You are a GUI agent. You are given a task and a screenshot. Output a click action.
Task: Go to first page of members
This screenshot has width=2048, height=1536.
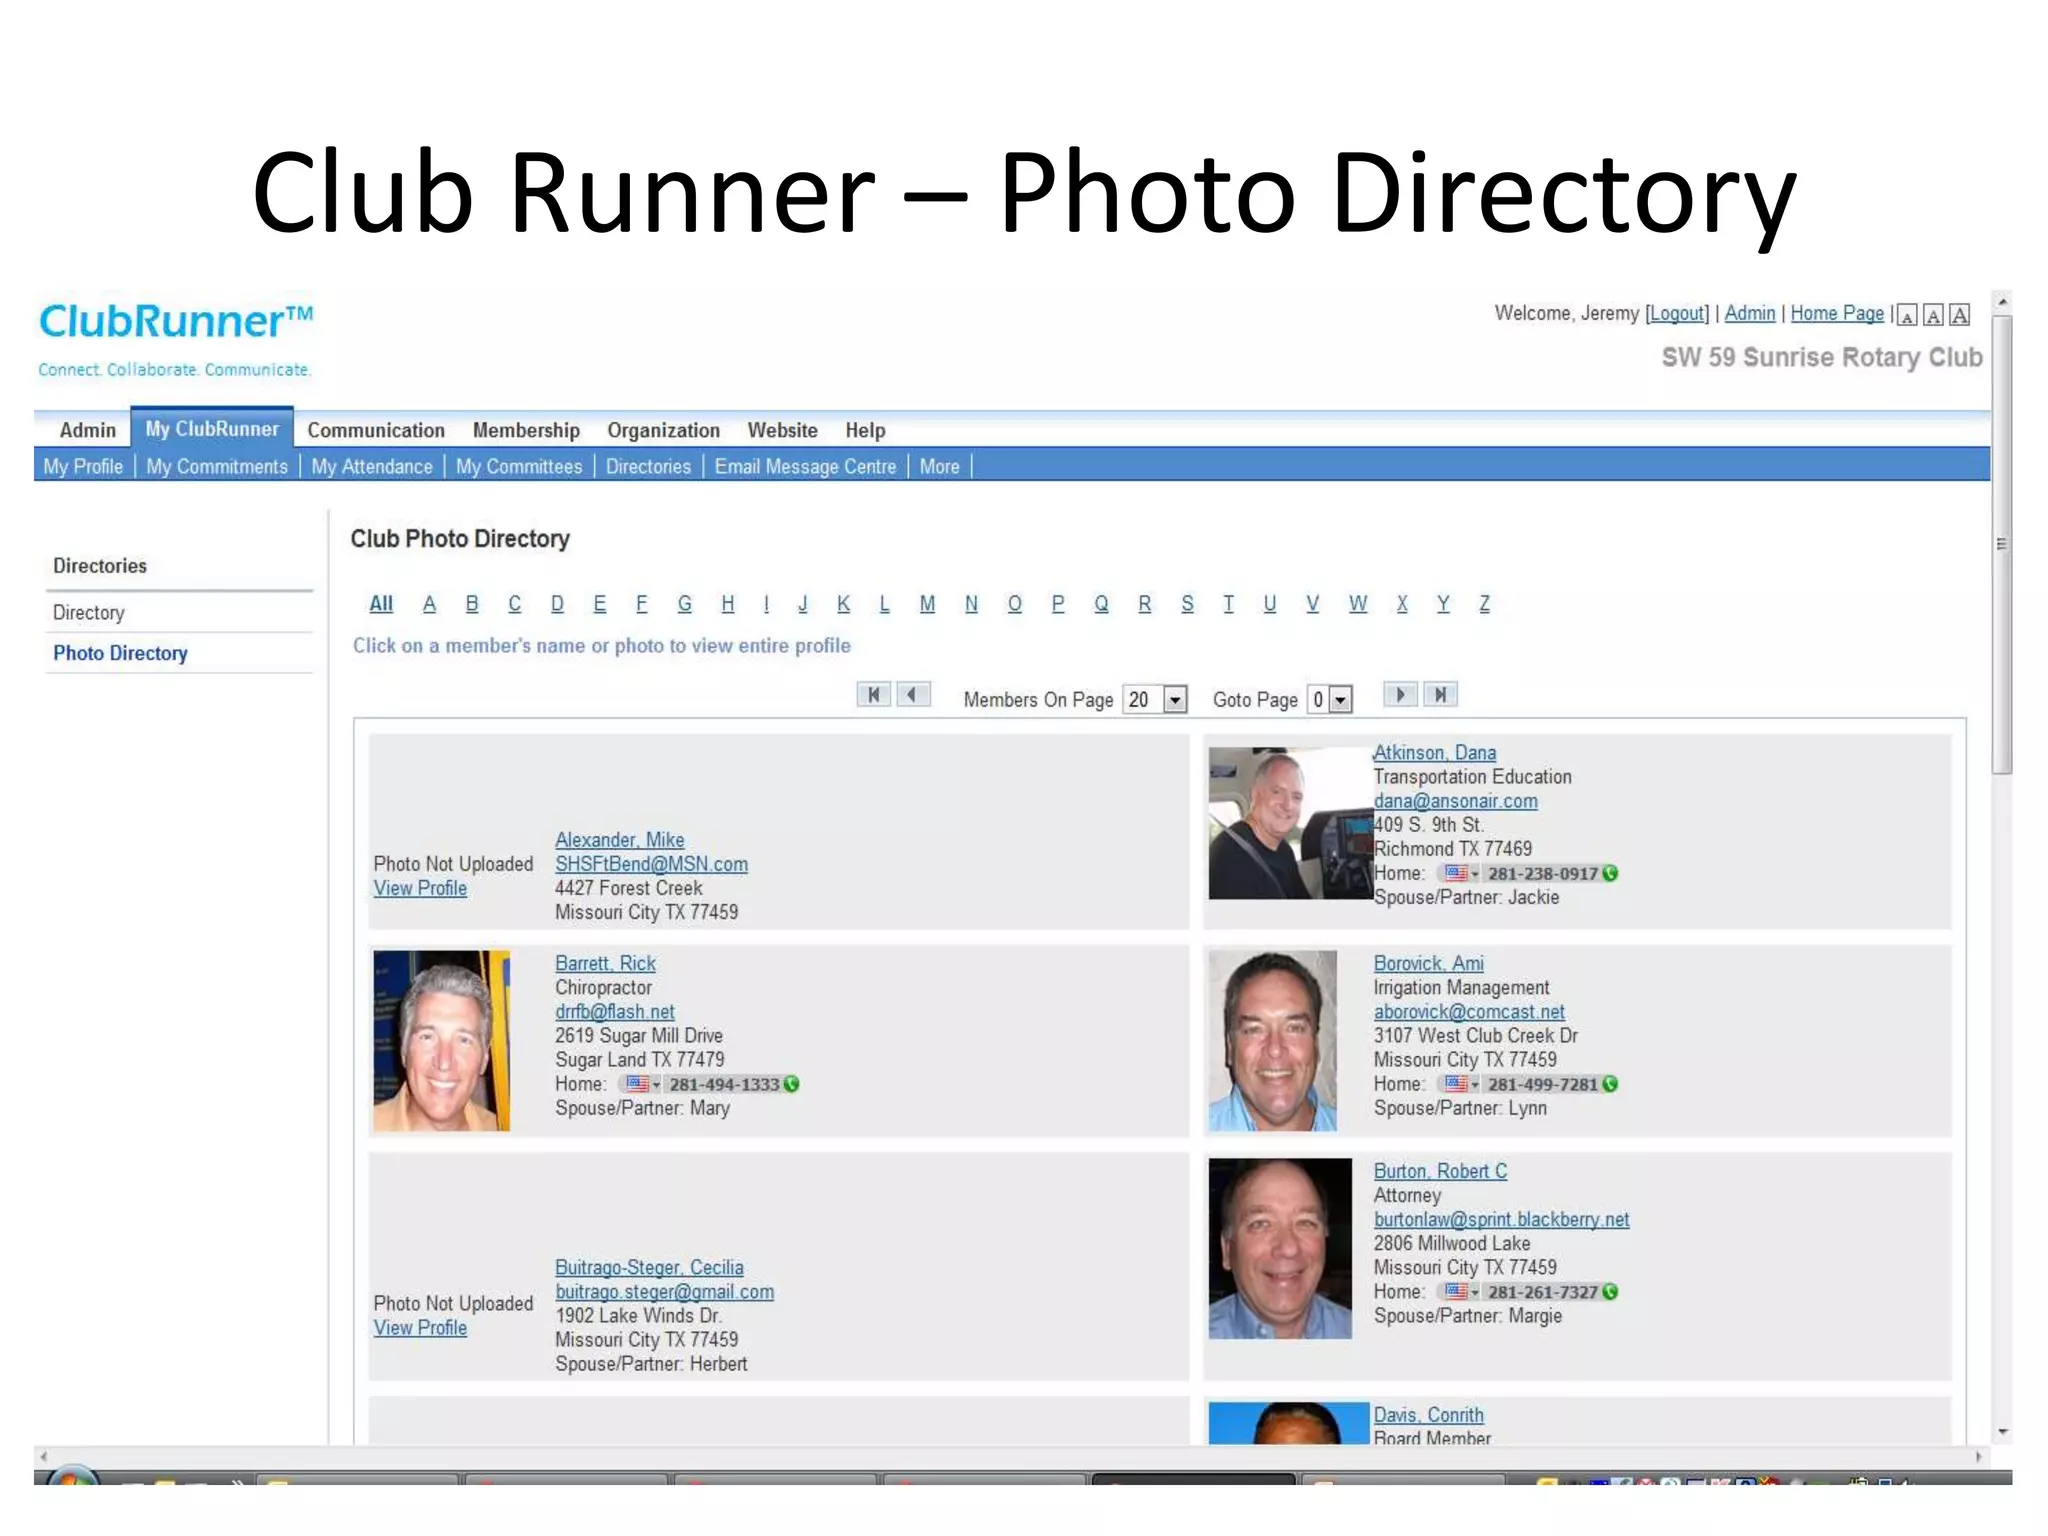(874, 695)
